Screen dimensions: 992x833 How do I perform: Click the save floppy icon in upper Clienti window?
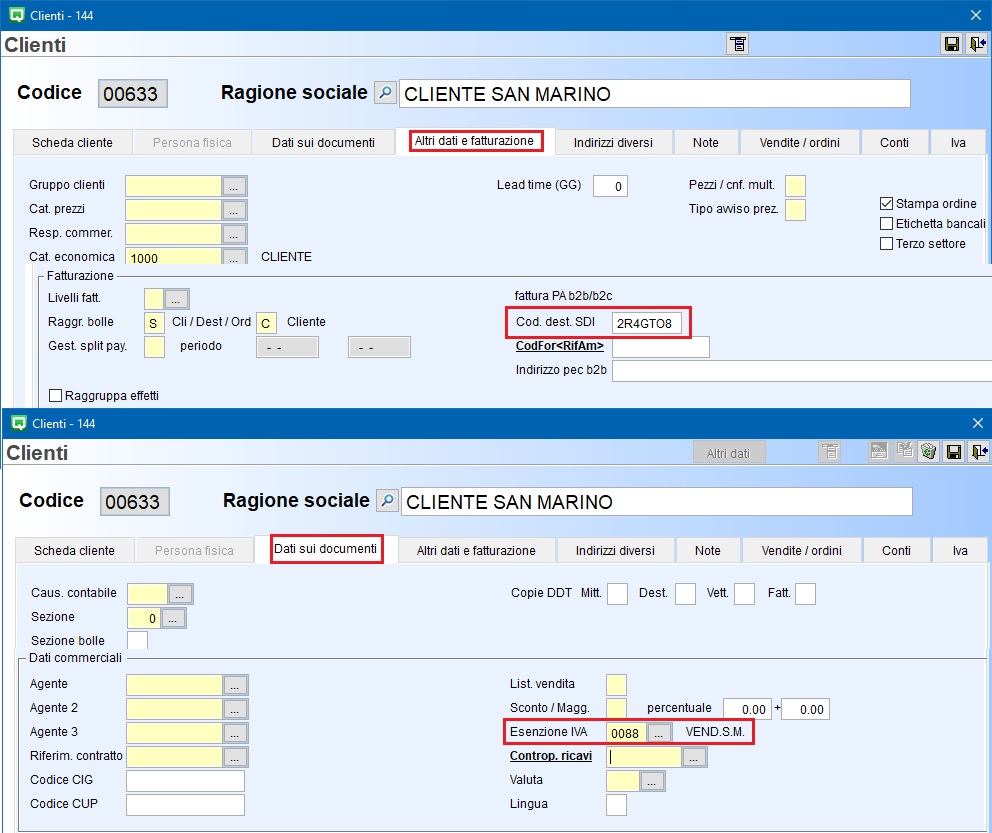click(x=952, y=44)
